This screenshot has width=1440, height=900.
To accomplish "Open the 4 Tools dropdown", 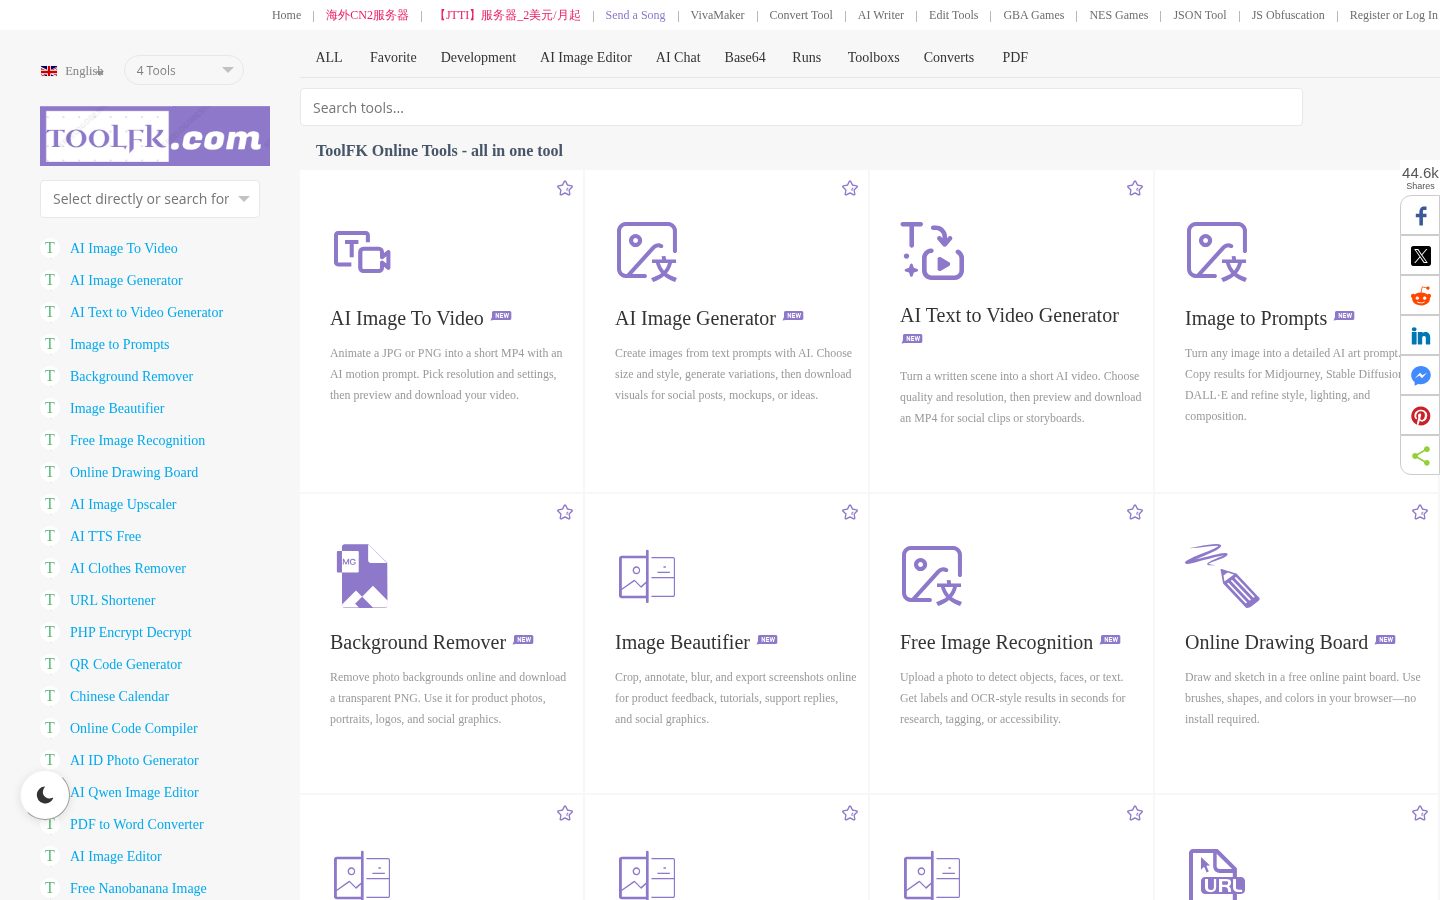I will 184,70.
